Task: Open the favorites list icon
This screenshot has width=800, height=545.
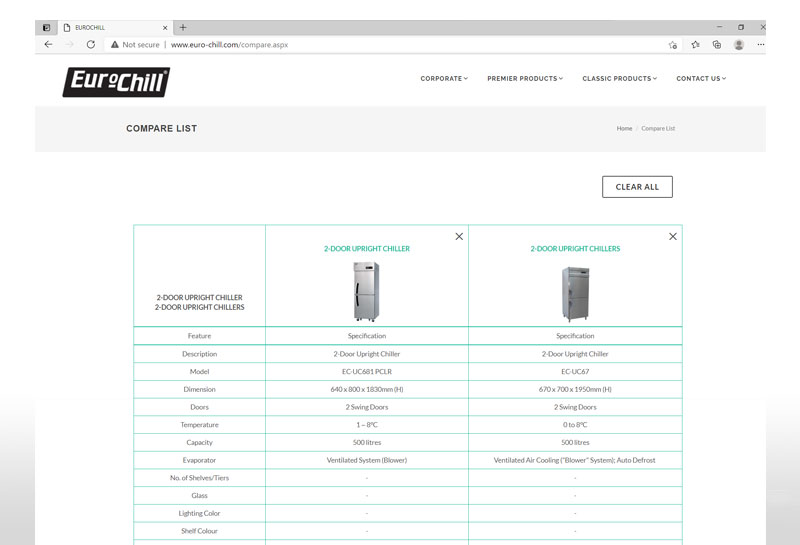Action: tap(695, 44)
